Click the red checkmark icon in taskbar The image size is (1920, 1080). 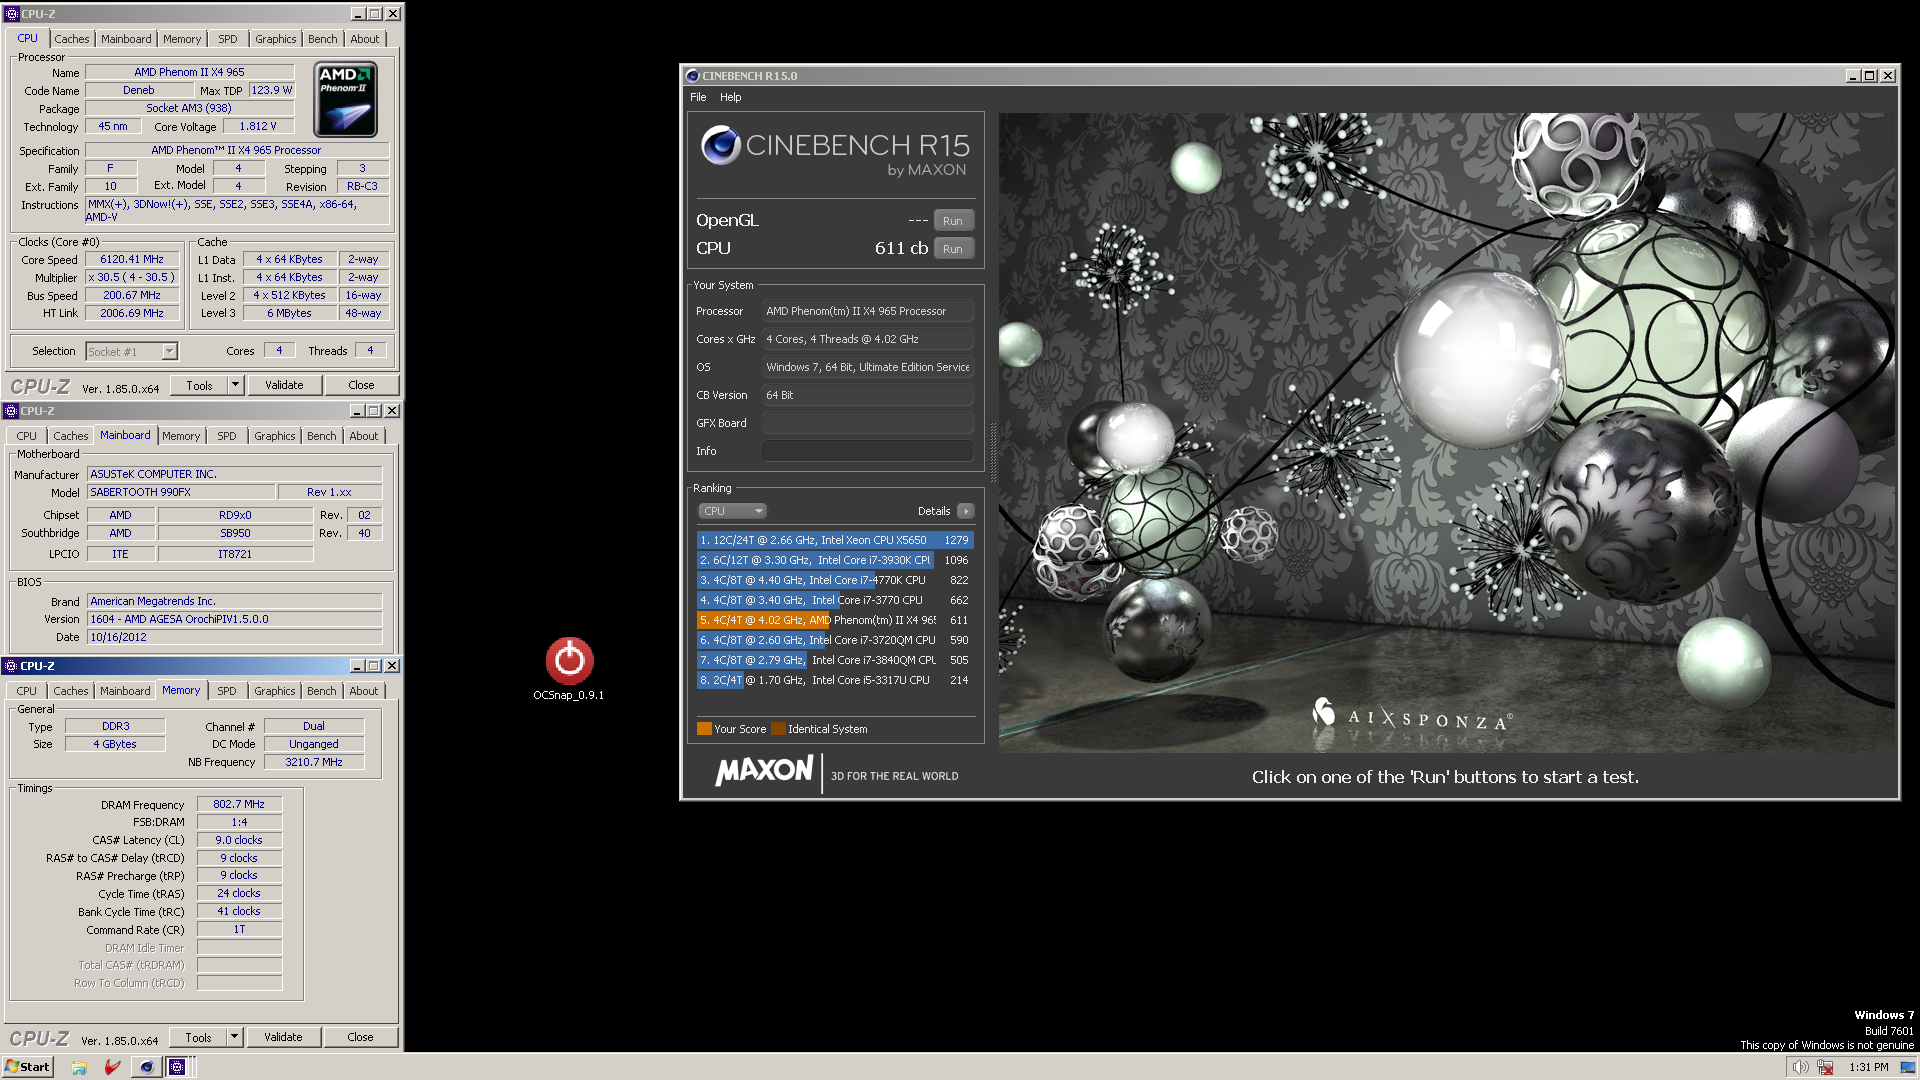click(112, 1067)
